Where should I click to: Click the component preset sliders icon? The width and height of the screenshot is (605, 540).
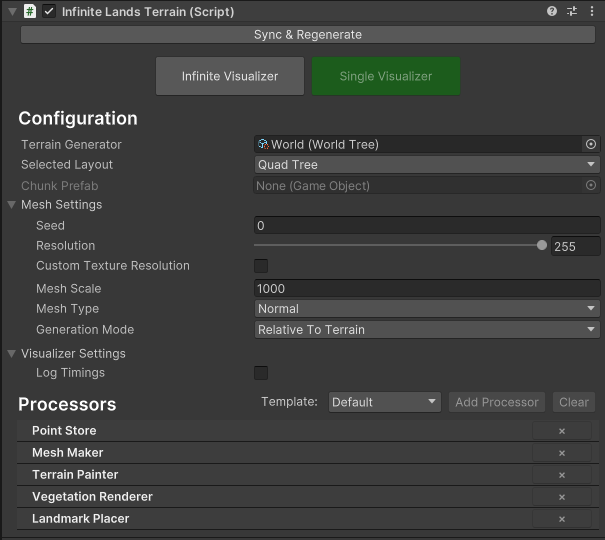[572, 11]
